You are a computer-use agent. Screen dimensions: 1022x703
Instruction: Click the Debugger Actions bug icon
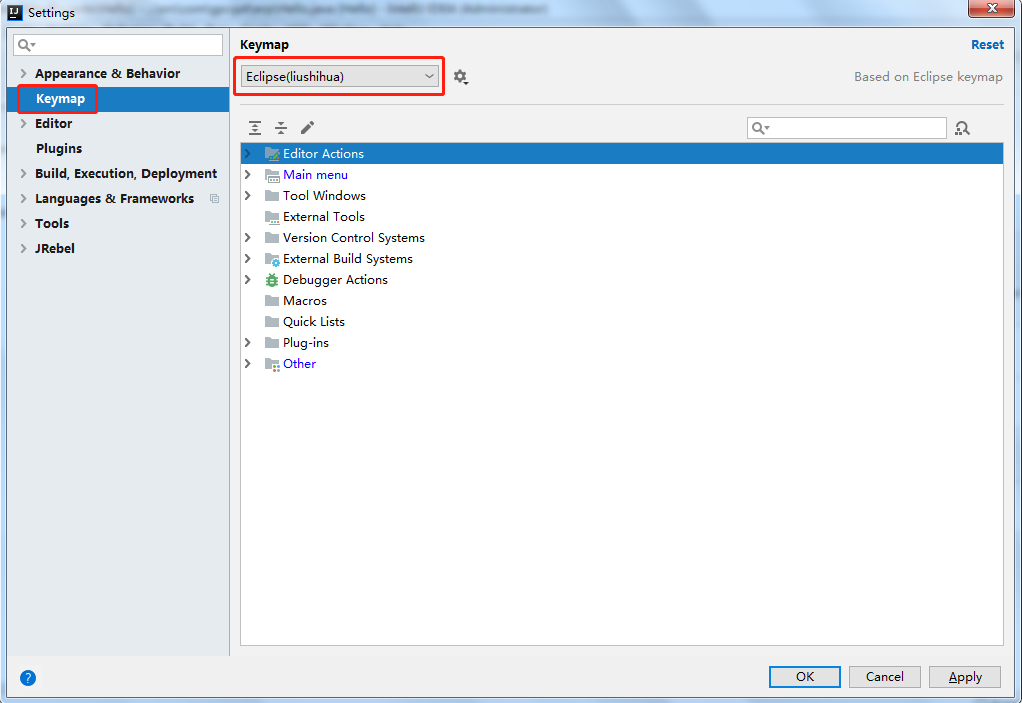[x=272, y=280]
